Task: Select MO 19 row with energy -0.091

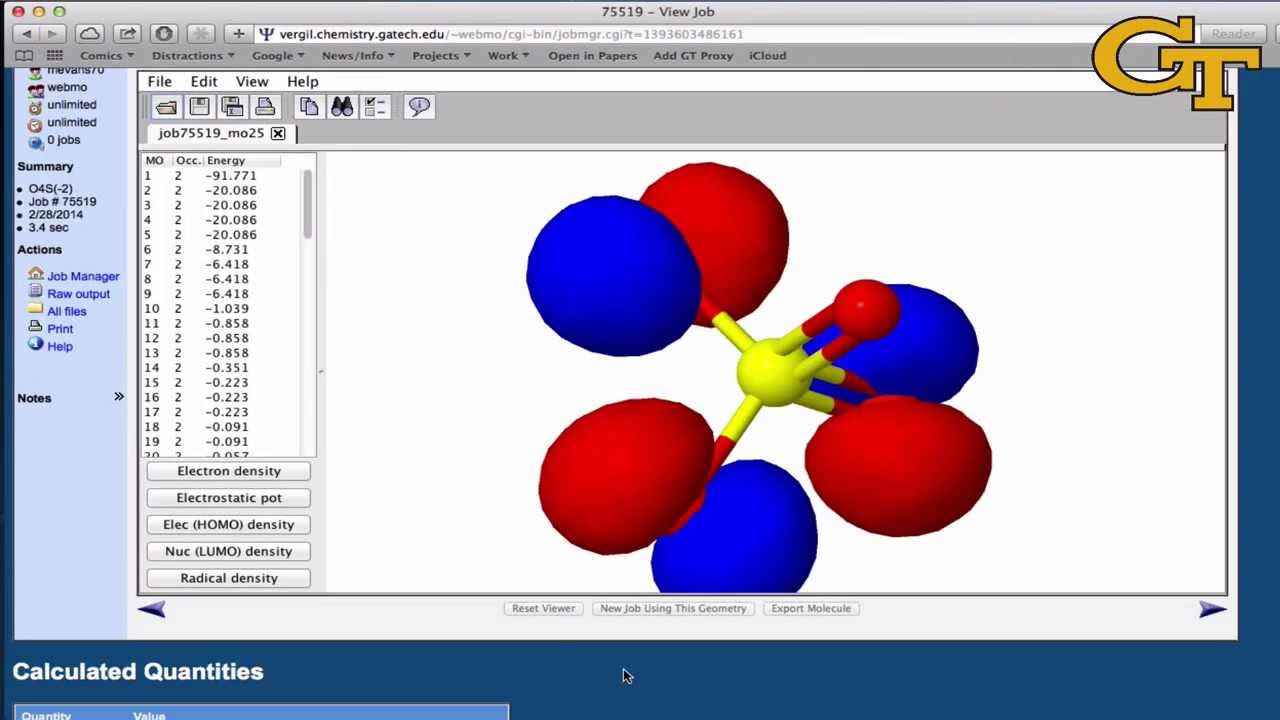Action: tap(222, 442)
